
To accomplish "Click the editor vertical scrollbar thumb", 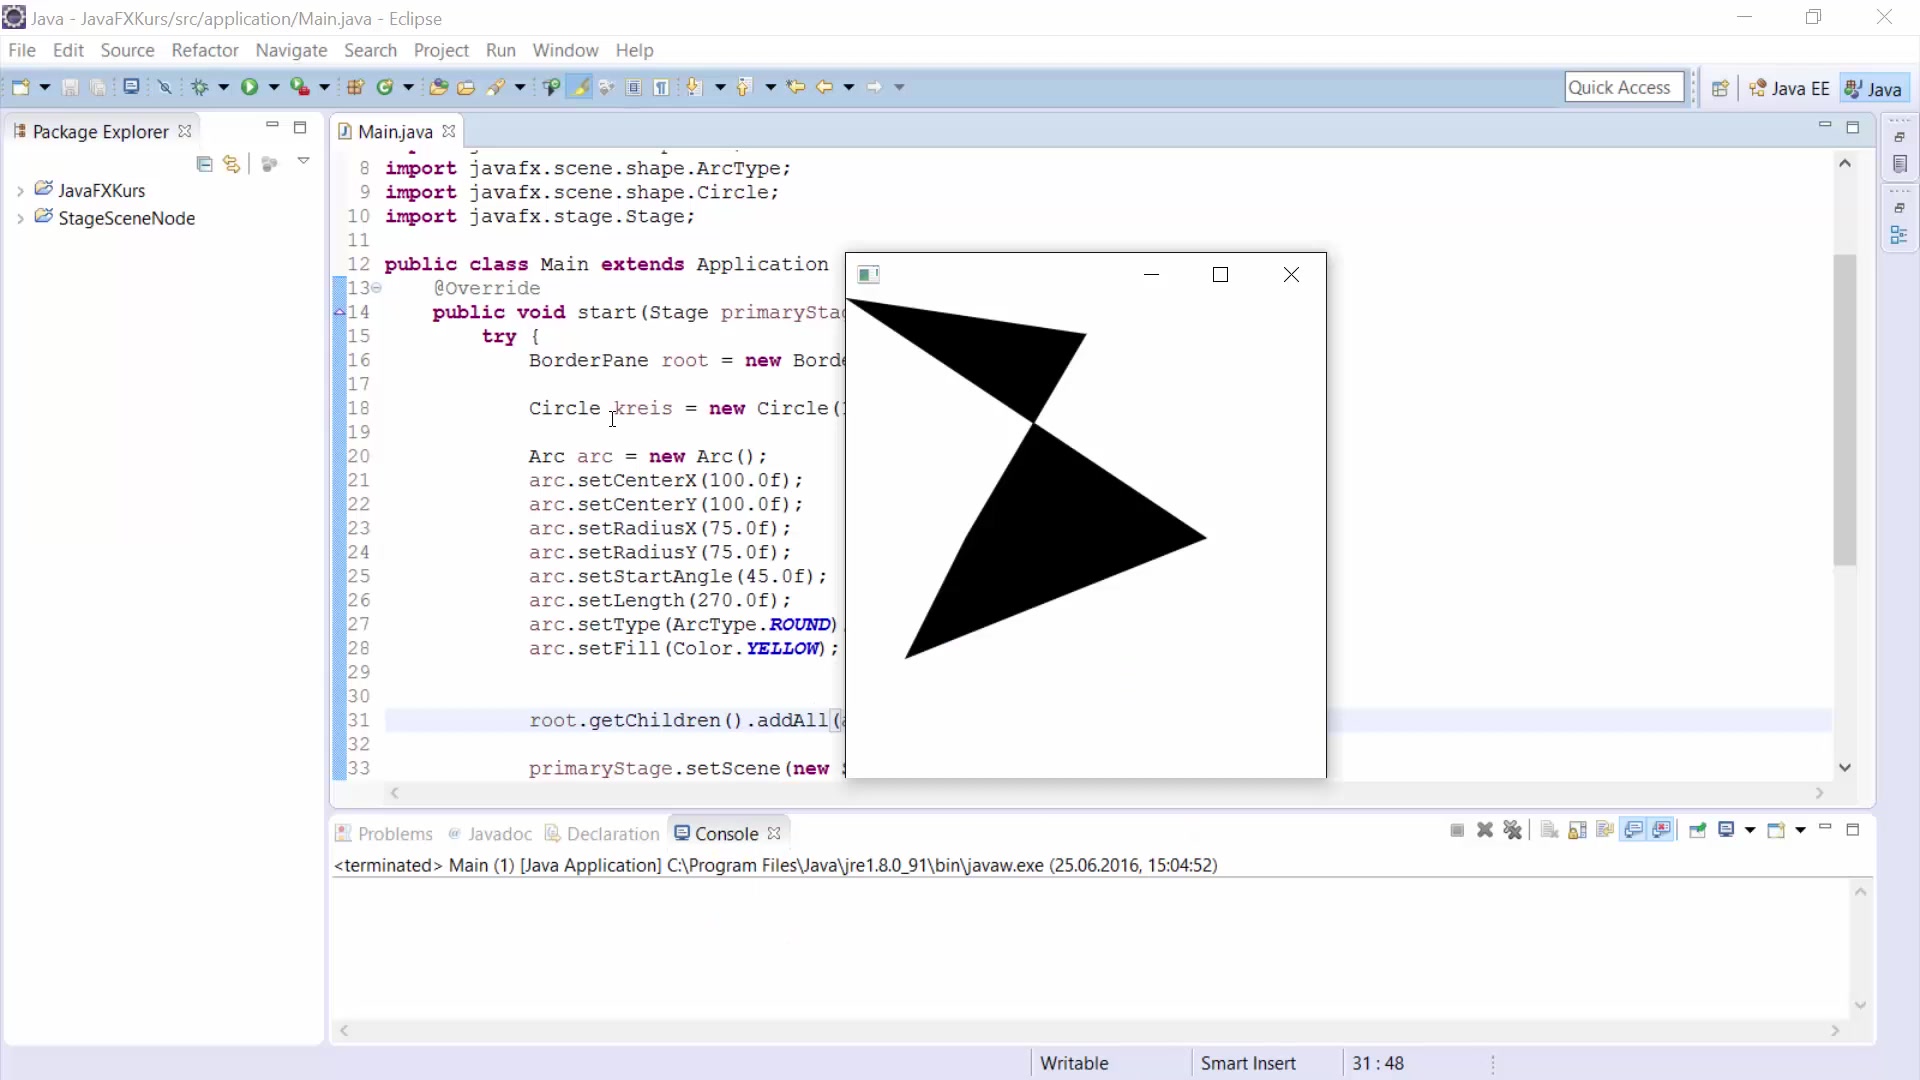I will (1845, 410).
